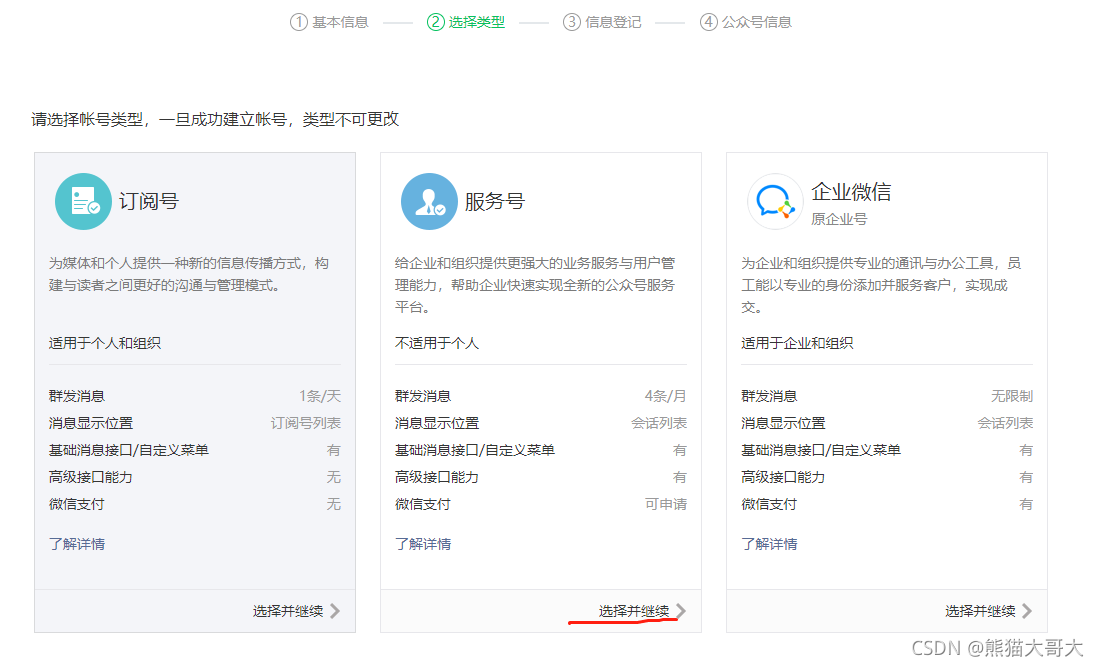This screenshot has height=666, width=1099.
Task: Go to step 1 基本信息
Action: (329, 22)
